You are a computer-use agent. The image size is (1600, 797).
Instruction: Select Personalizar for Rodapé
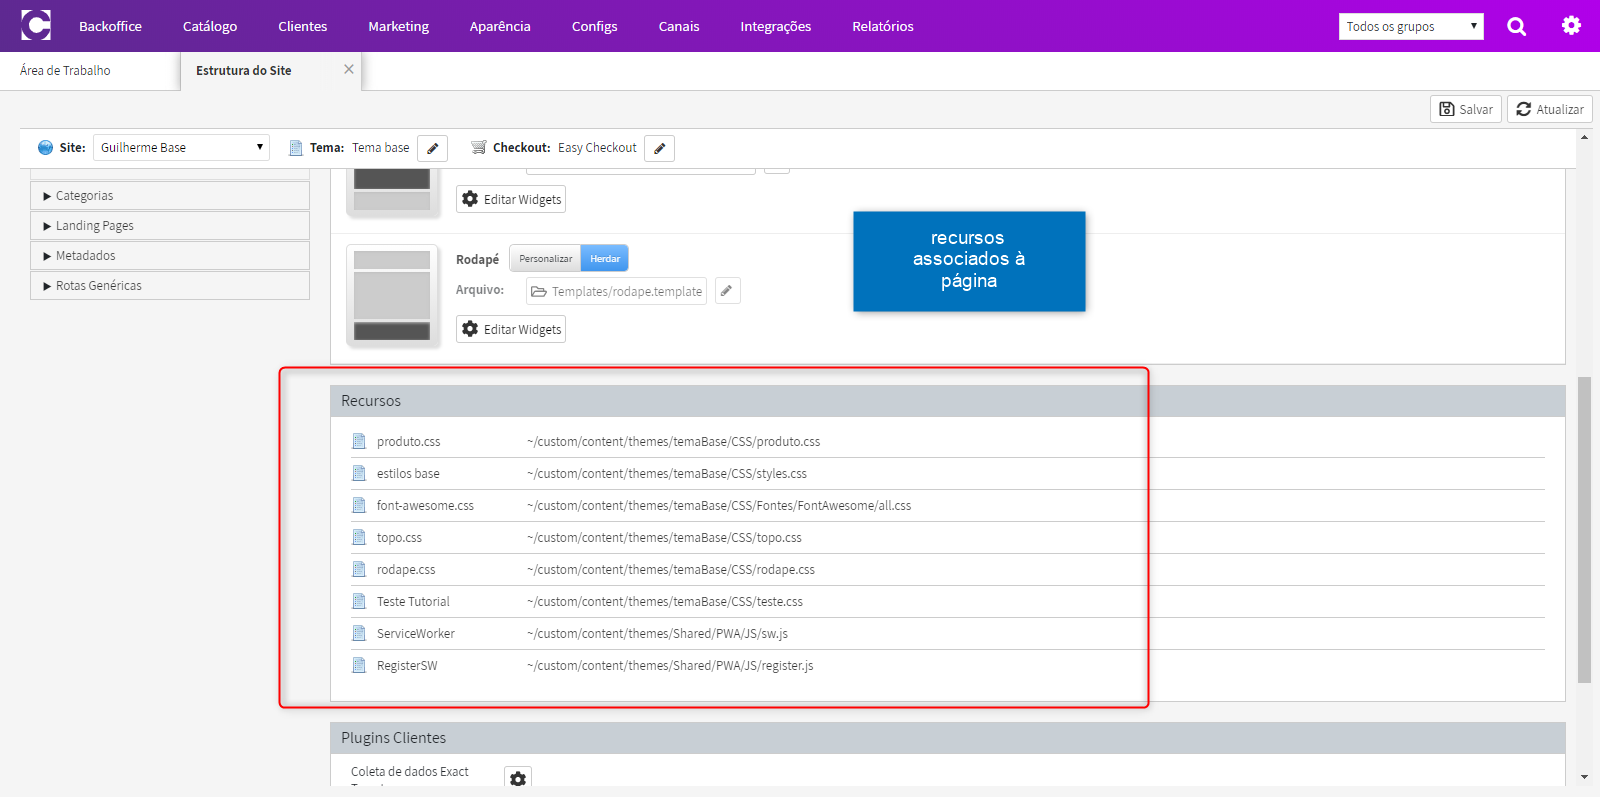pos(545,259)
